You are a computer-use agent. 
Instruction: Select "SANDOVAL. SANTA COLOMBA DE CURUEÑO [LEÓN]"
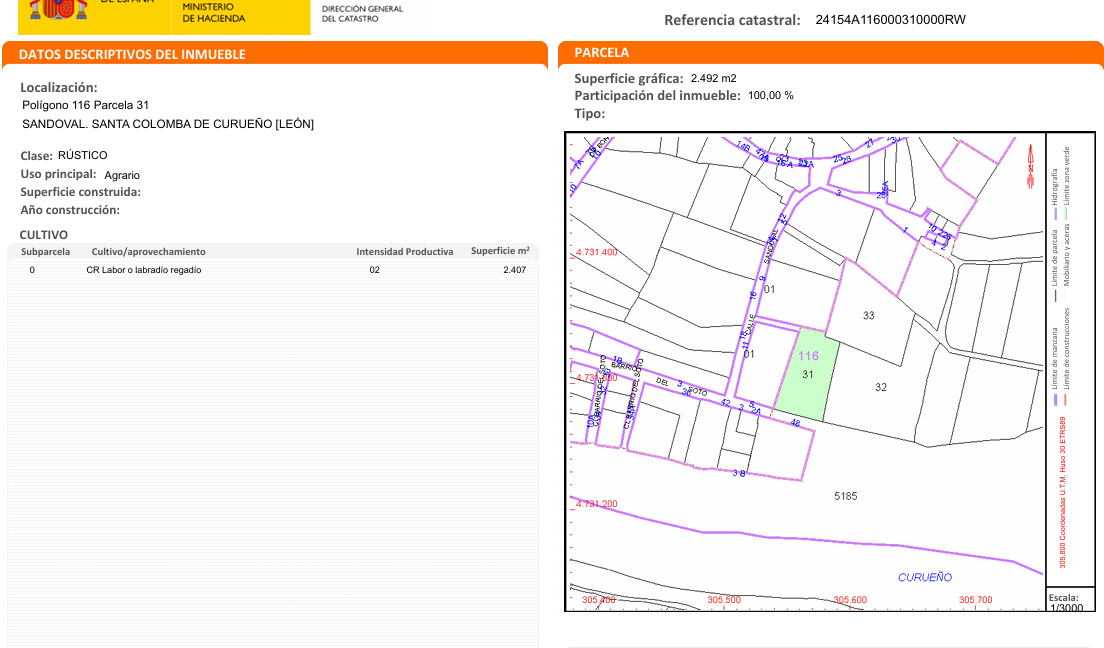[x=168, y=124]
